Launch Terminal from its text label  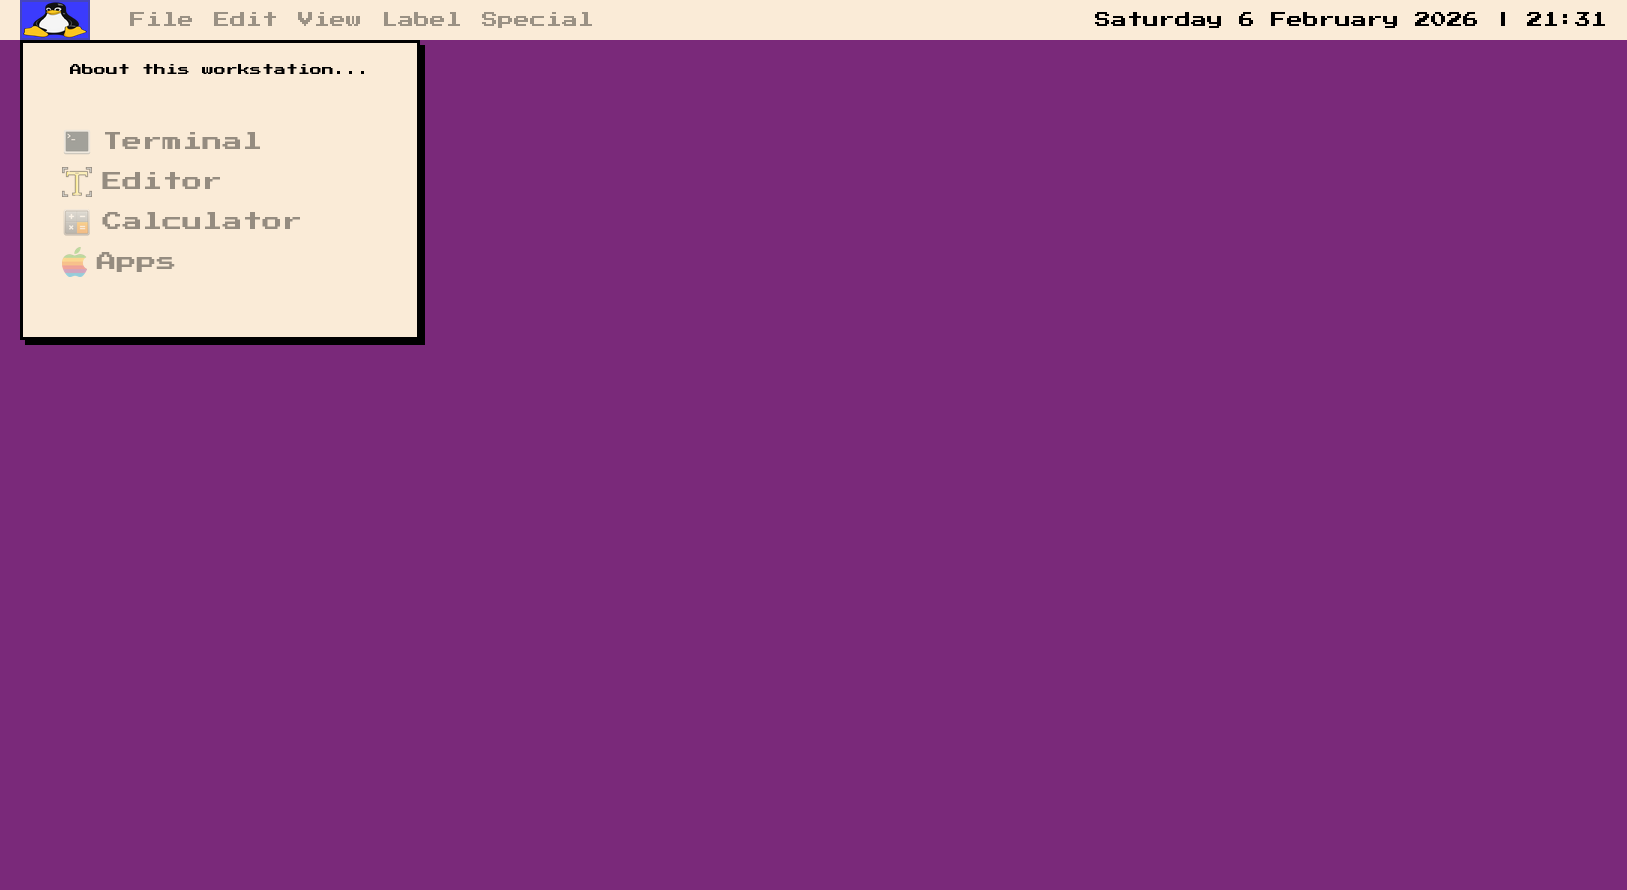[182, 141]
